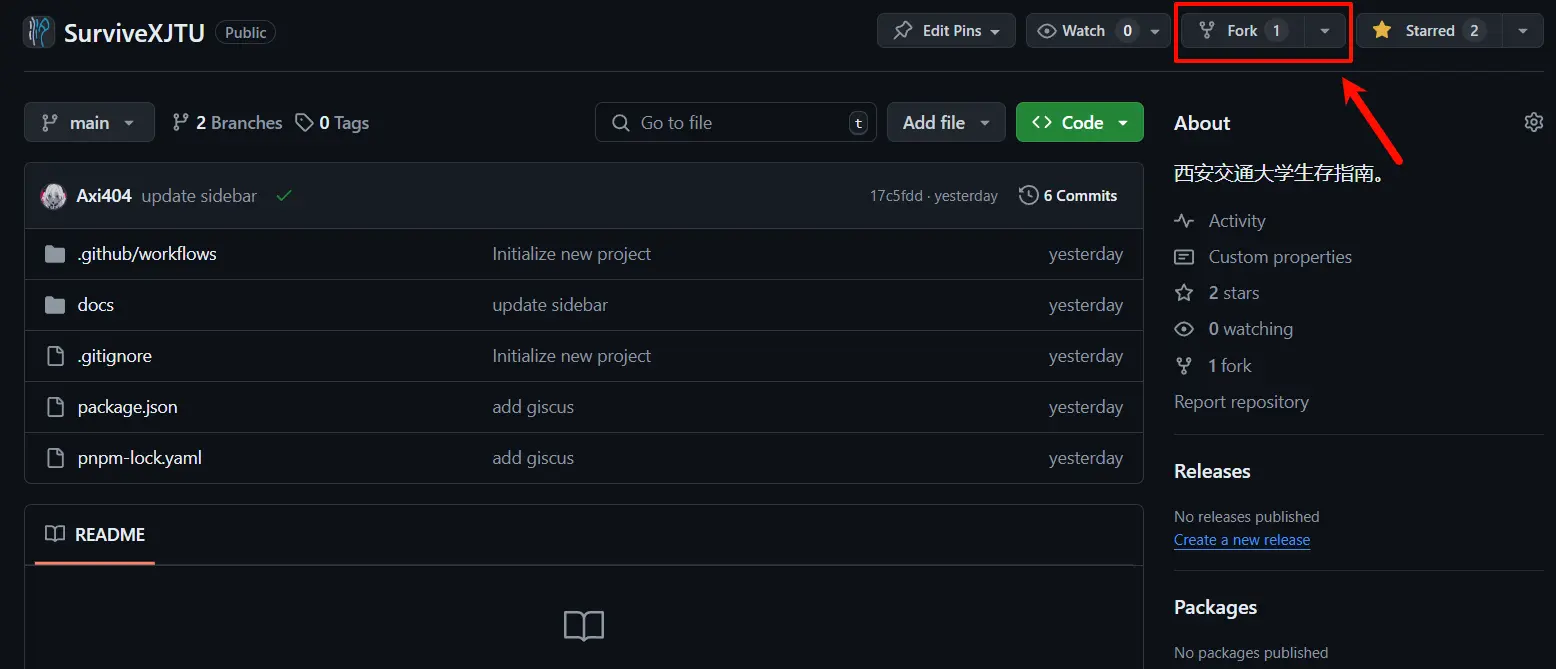Viewport: 1556px width, 669px height.
Task: View the 2 Branches link
Action: tap(228, 122)
